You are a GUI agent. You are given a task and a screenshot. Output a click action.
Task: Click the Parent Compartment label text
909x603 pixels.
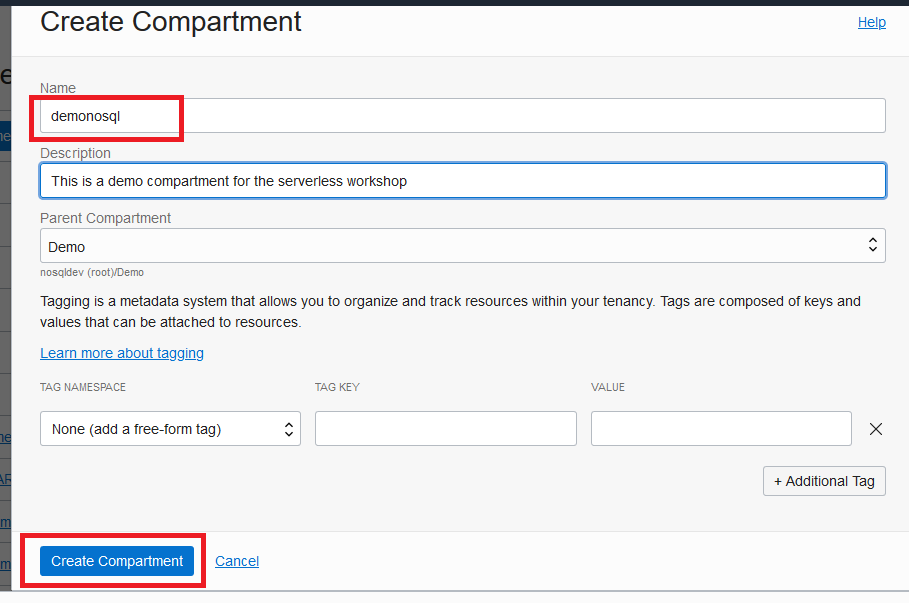tap(105, 218)
